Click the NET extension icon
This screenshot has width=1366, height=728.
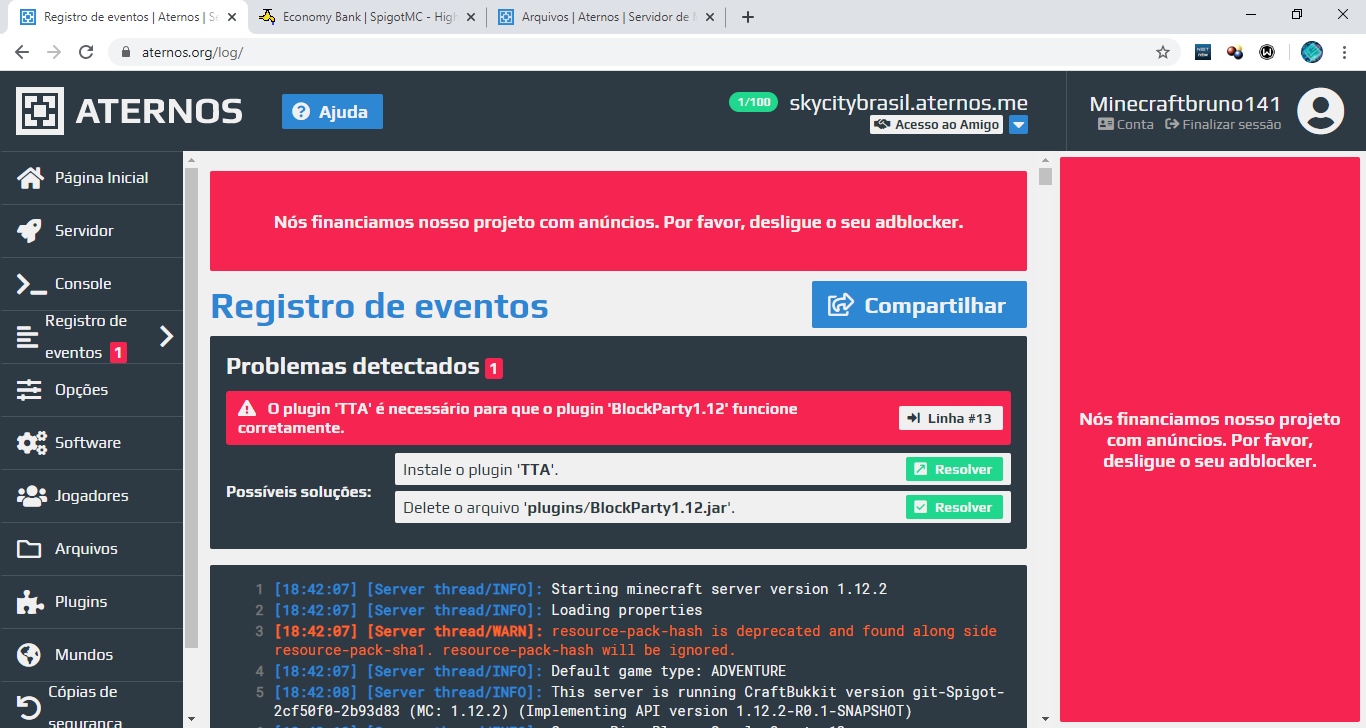pos(1203,52)
